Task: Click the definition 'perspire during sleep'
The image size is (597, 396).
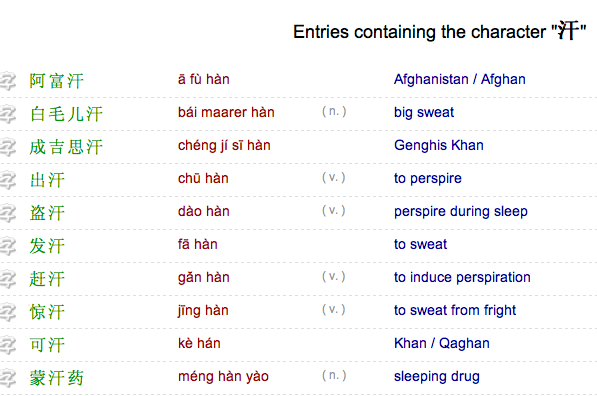Action: point(461,211)
